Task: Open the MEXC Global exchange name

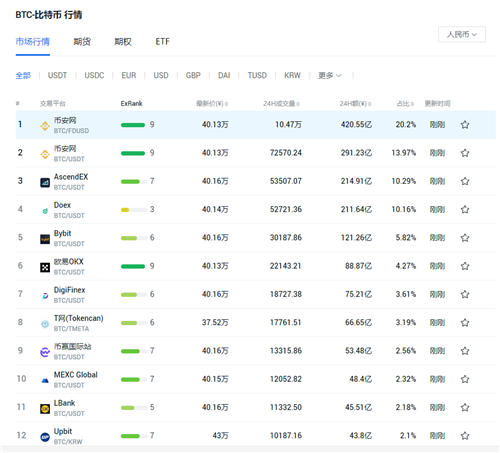Action: coord(76,375)
